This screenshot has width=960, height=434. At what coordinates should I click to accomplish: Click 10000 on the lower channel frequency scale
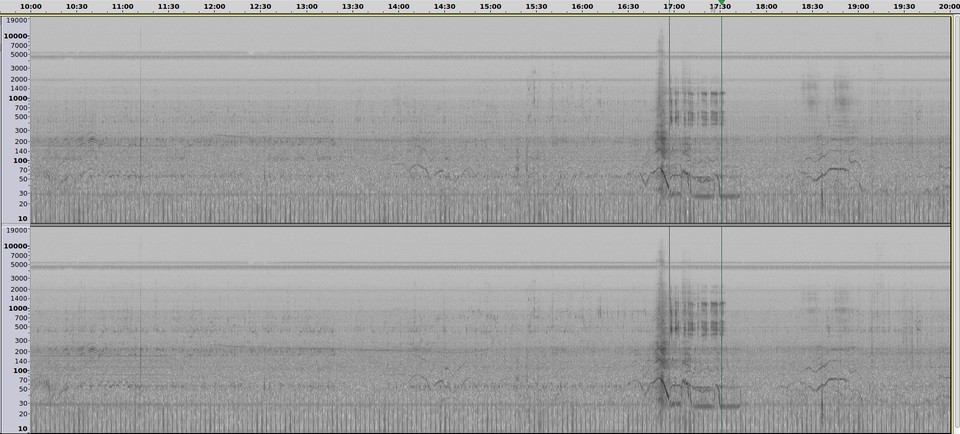click(17, 246)
